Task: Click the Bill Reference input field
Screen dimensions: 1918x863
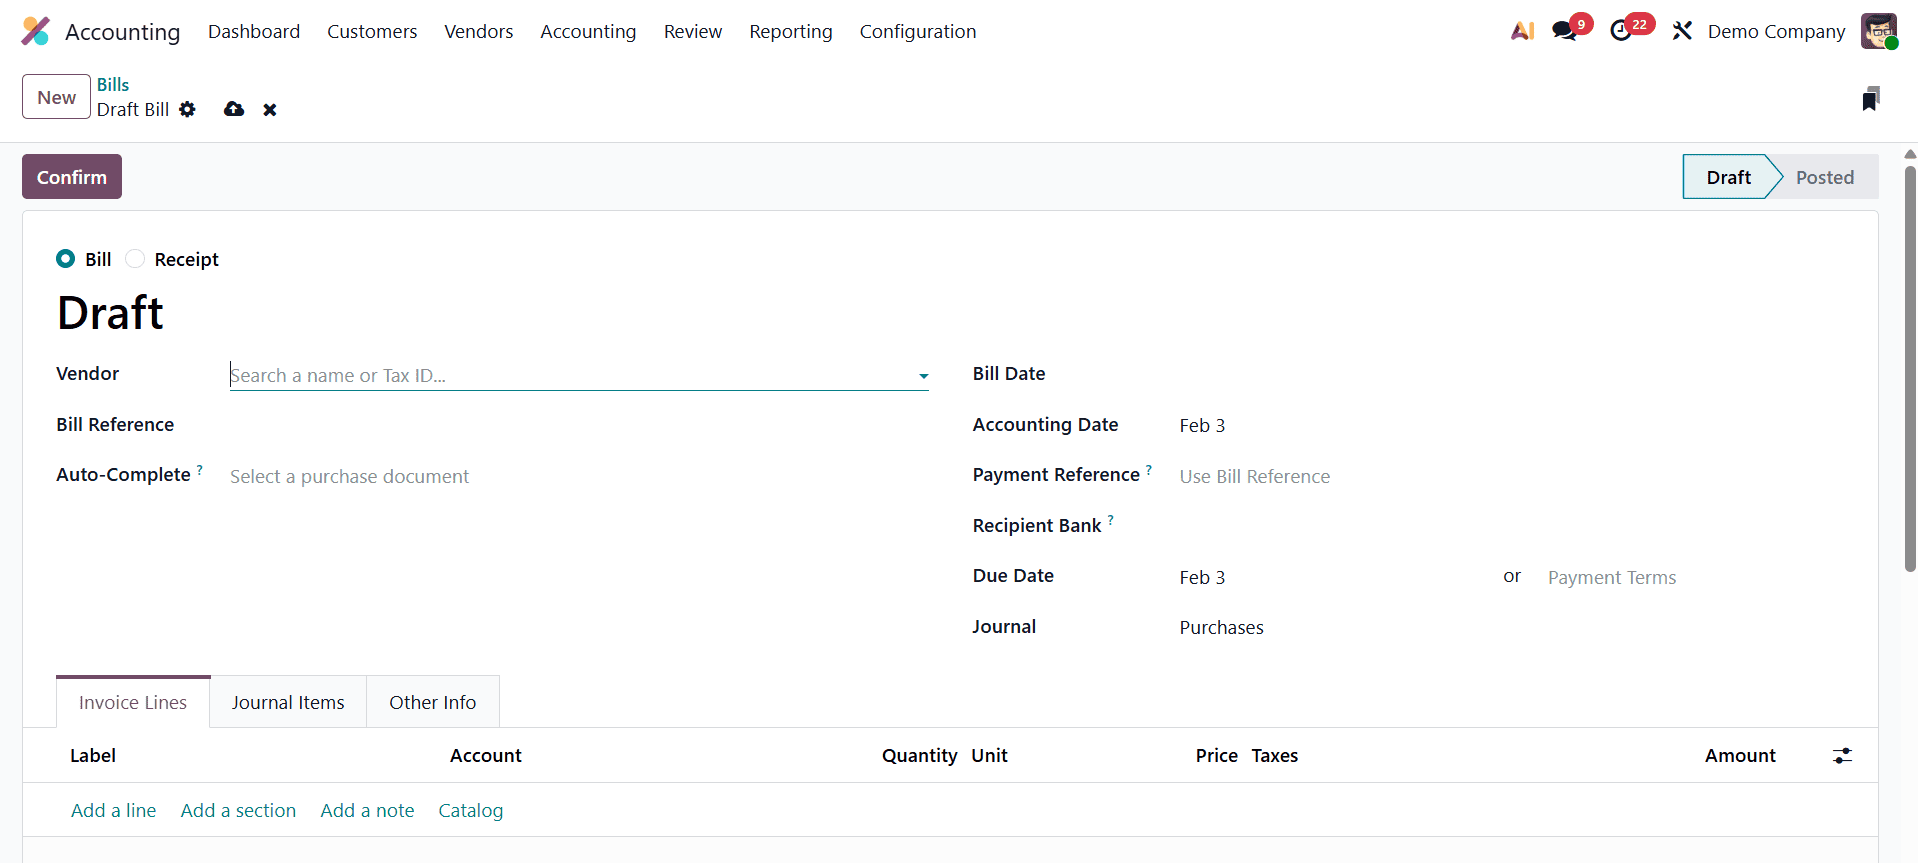Action: 579,426
